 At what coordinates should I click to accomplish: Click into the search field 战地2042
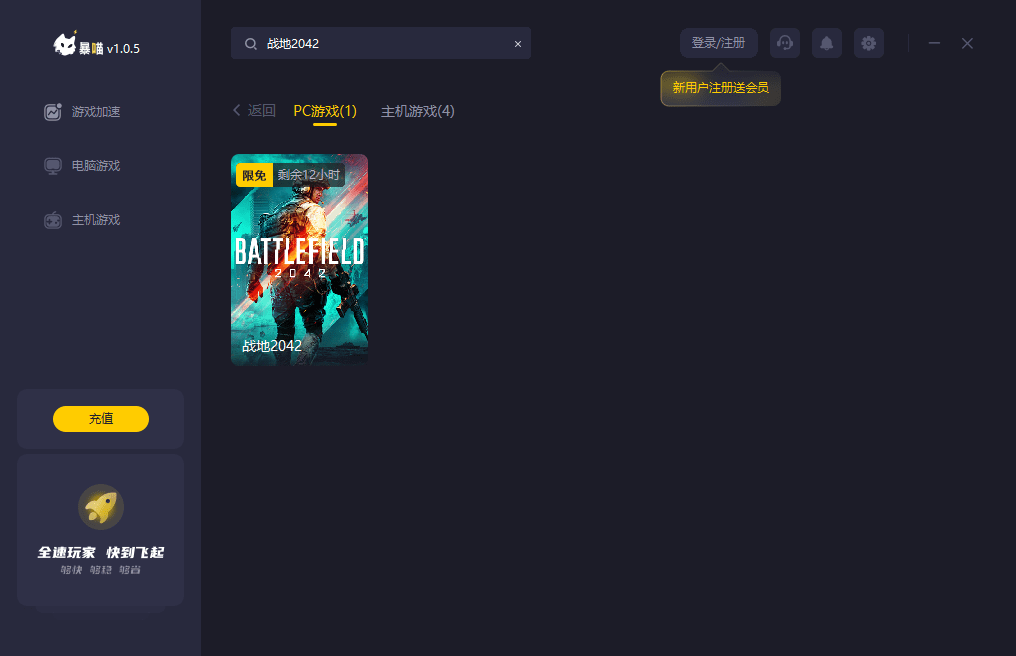coord(381,43)
